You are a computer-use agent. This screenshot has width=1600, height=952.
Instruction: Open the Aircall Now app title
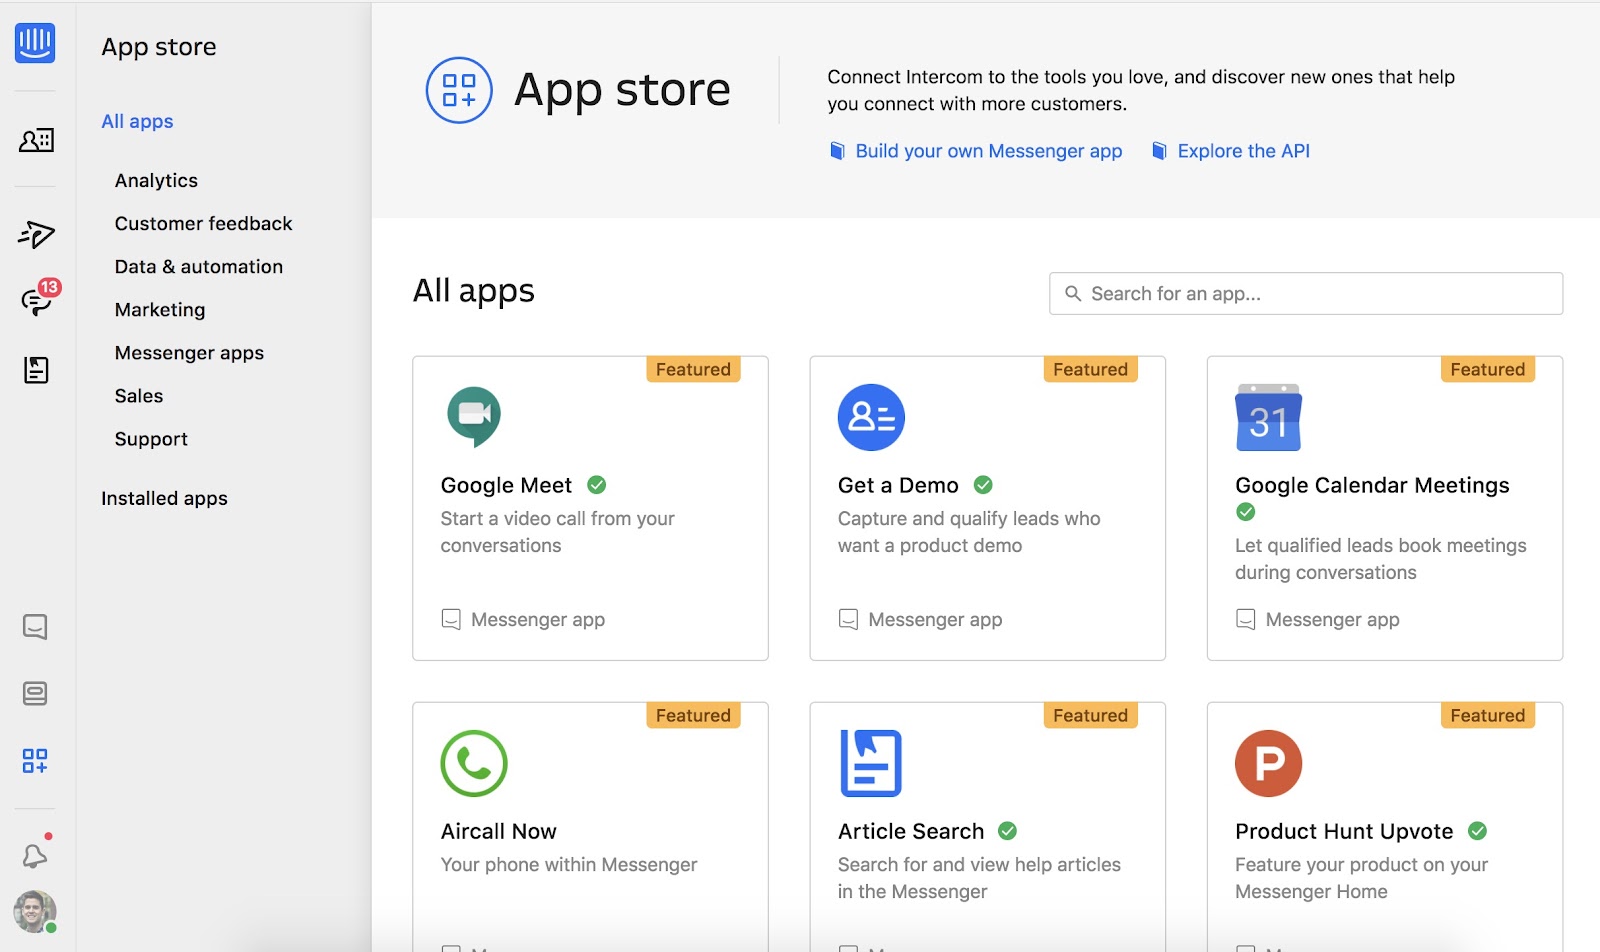pyautogui.click(x=499, y=831)
